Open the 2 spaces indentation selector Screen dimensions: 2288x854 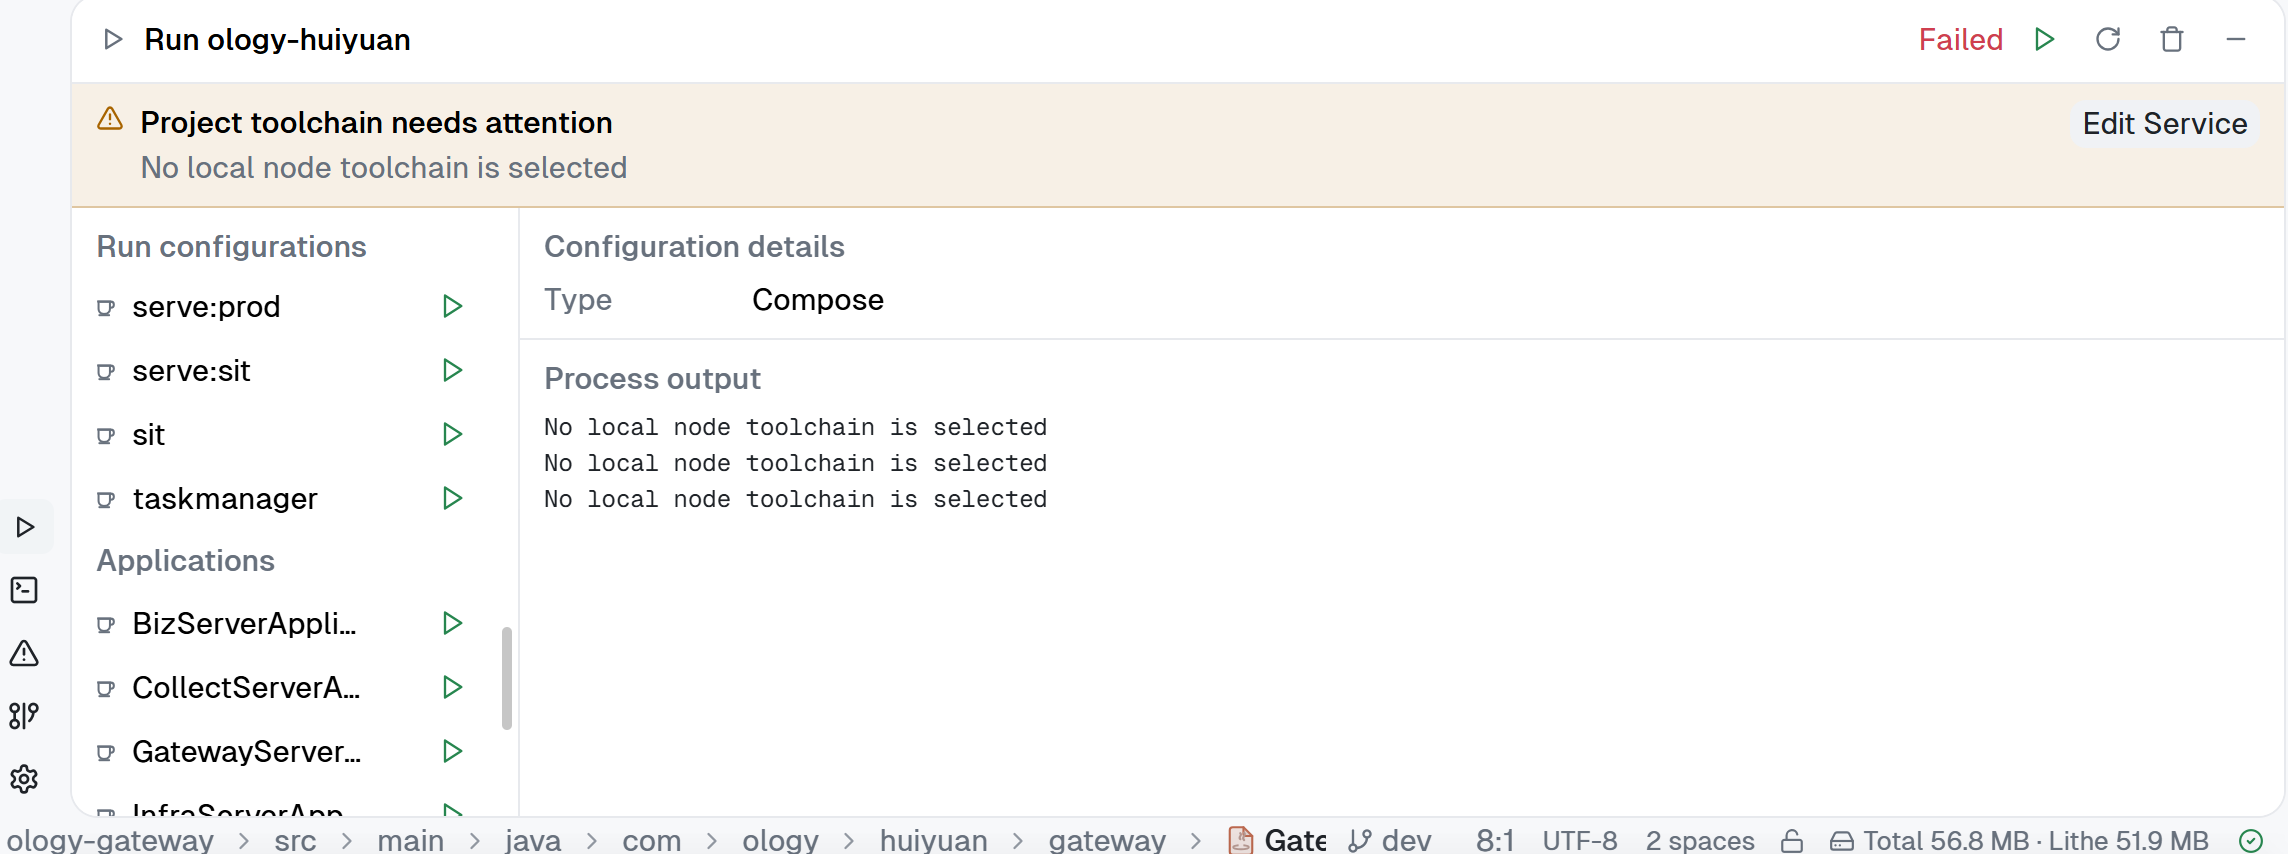tap(1700, 840)
